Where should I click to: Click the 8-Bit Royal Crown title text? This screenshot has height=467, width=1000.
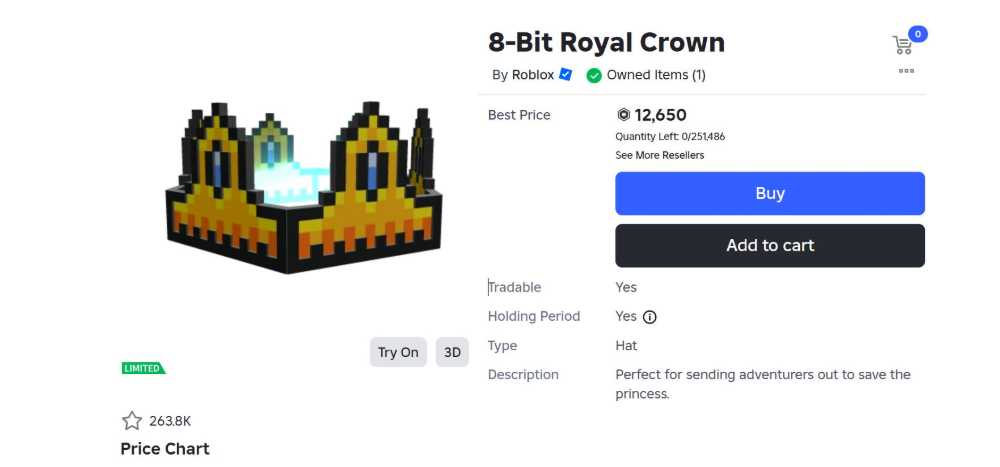click(606, 43)
